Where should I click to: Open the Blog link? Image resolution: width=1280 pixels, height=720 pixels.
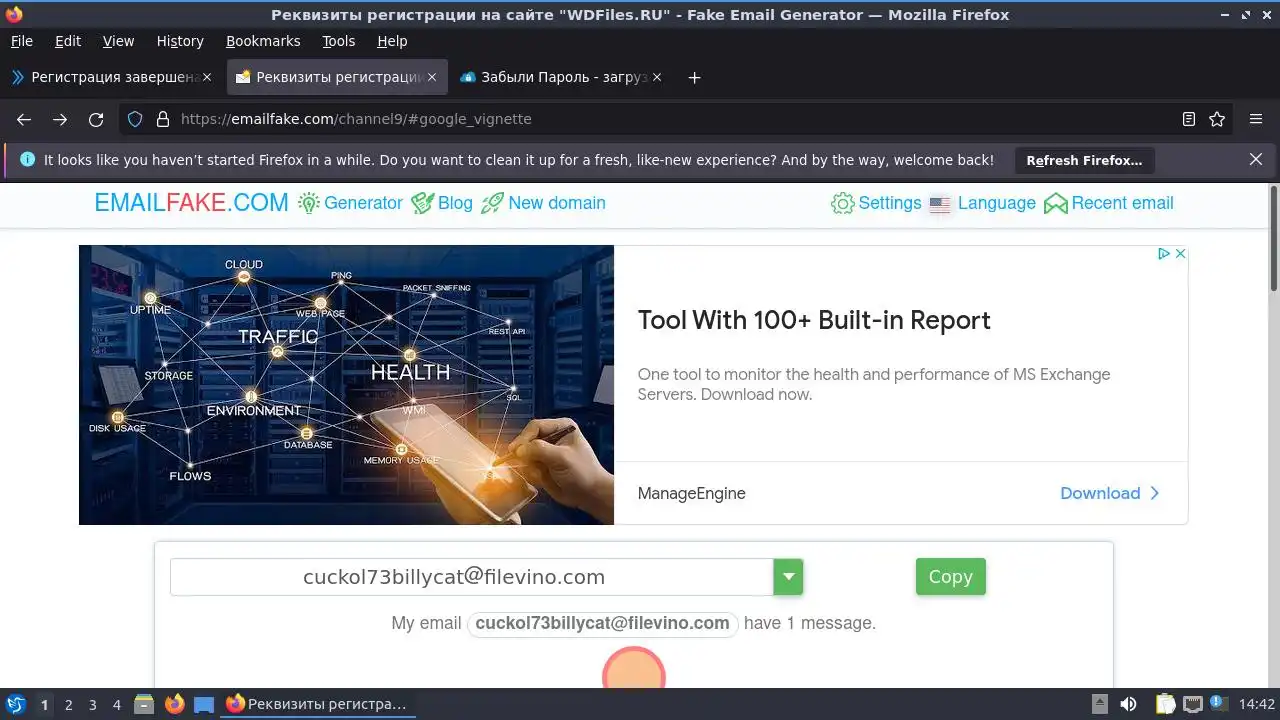455,203
